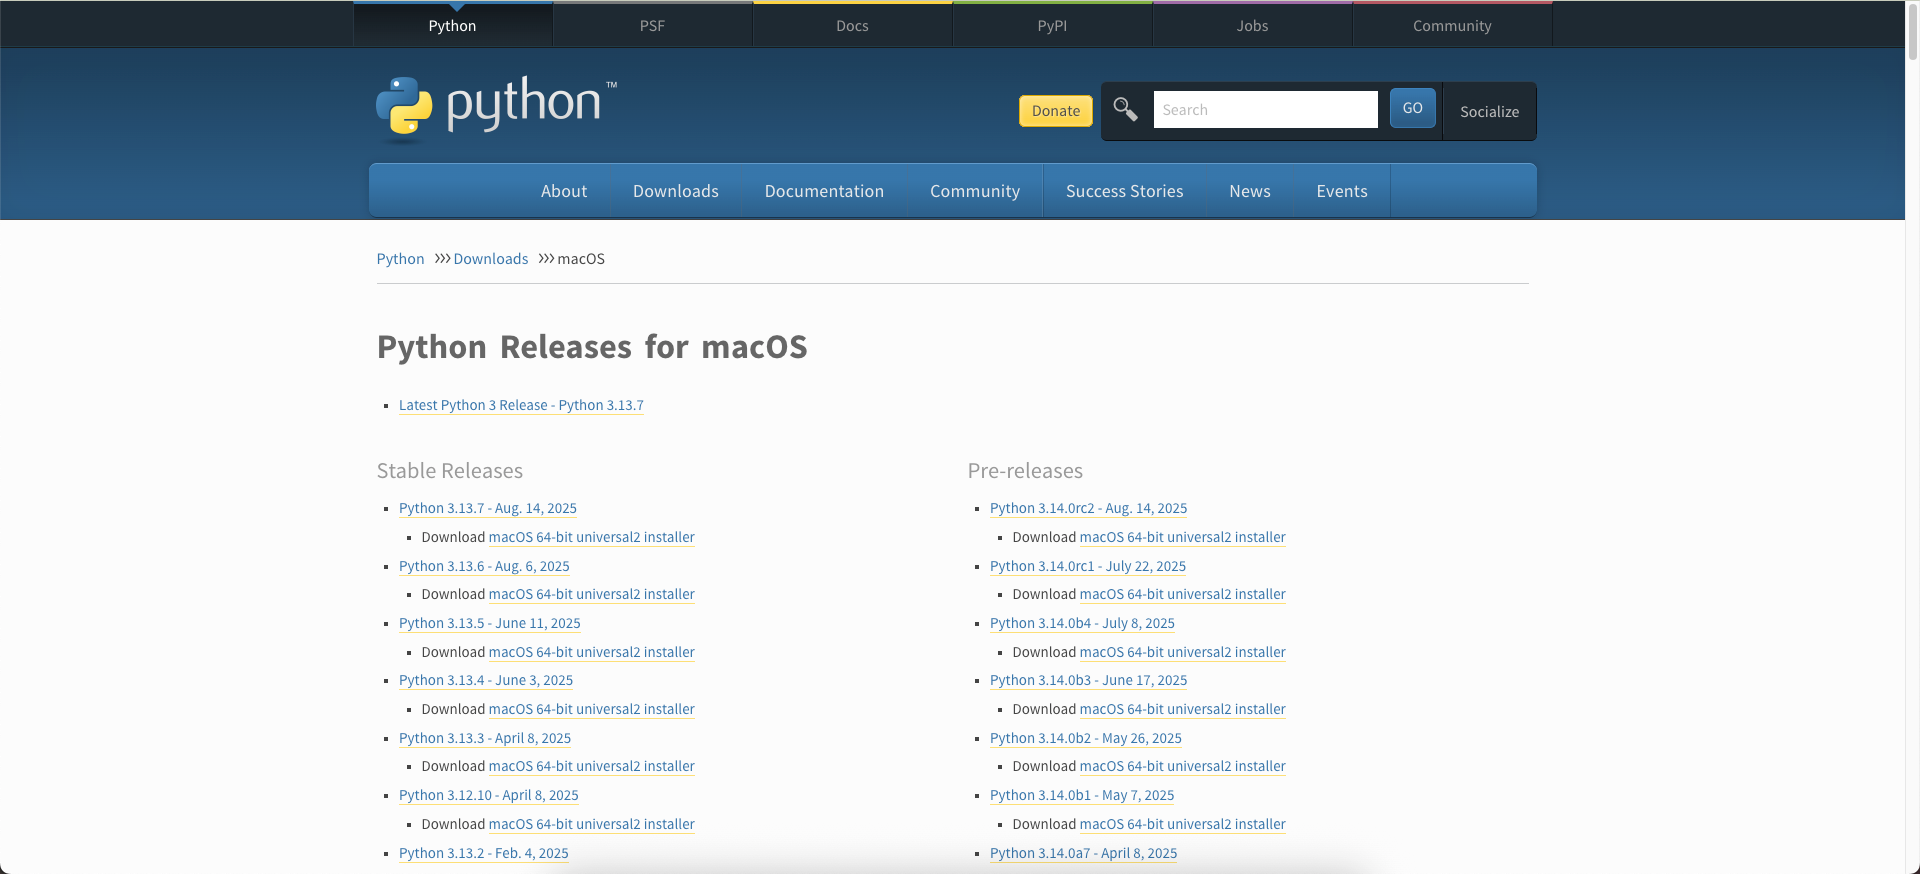Click the GO search button
The image size is (1920, 874).
(x=1412, y=108)
